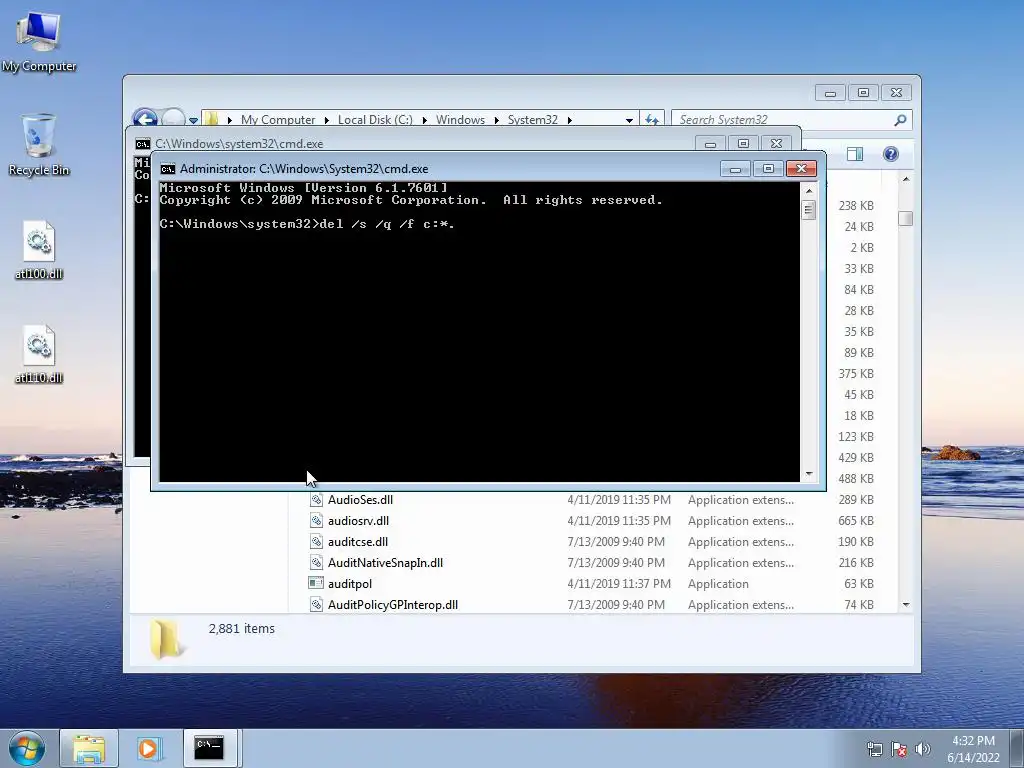Click the auditpol application icon
This screenshot has height=768, width=1024.
coord(316,583)
